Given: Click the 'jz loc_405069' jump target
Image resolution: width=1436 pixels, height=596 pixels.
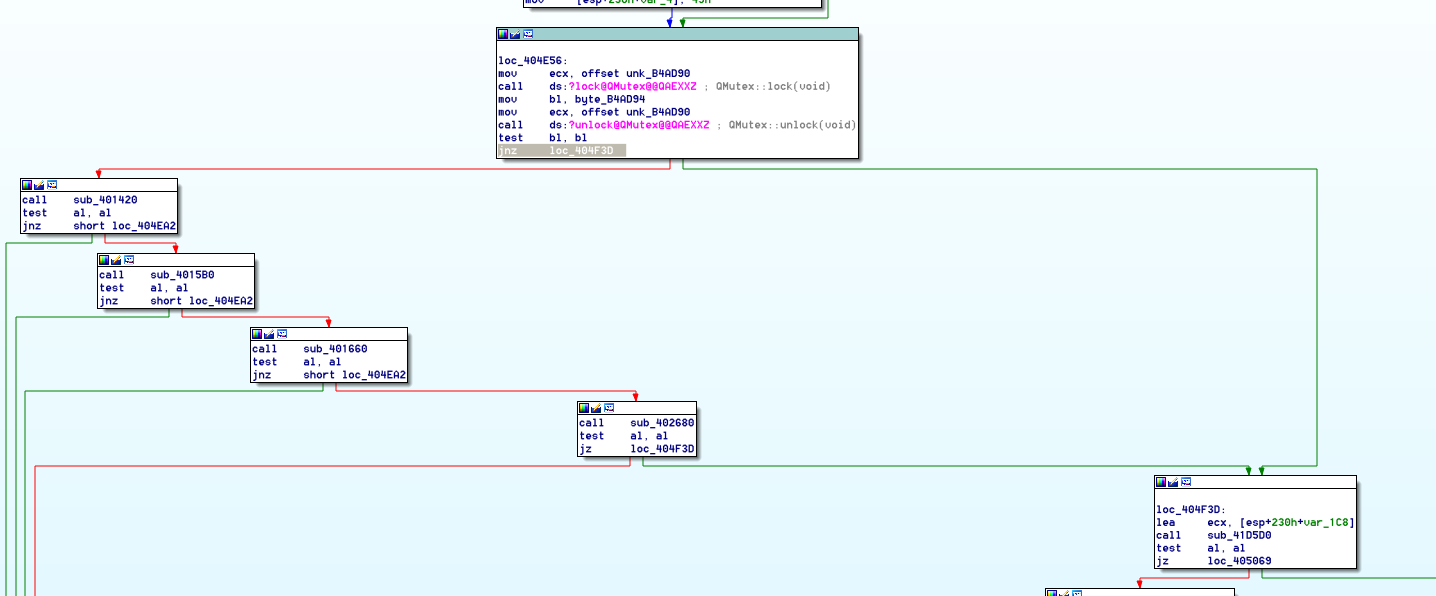Looking at the screenshot, I should point(1239,561).
